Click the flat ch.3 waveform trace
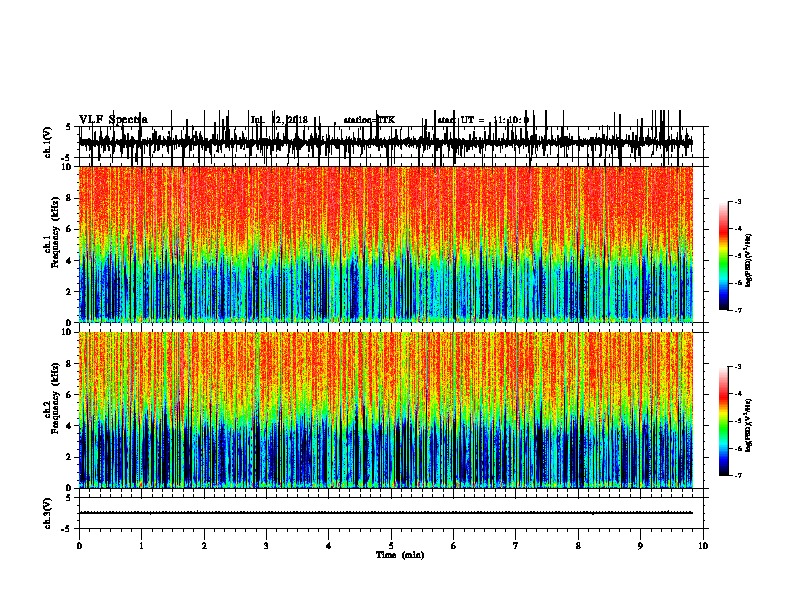Viewport: 792px width, 612px height. point(385,513)
